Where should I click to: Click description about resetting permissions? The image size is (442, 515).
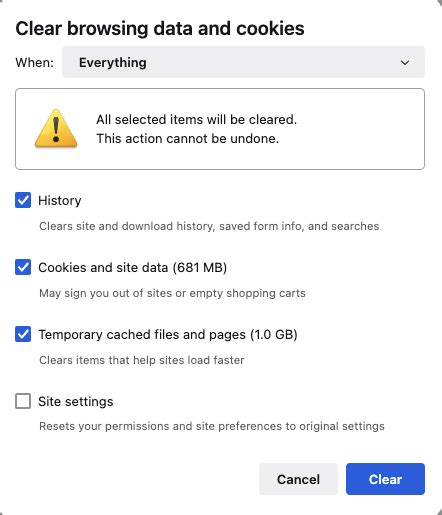(x=212, y=426)
